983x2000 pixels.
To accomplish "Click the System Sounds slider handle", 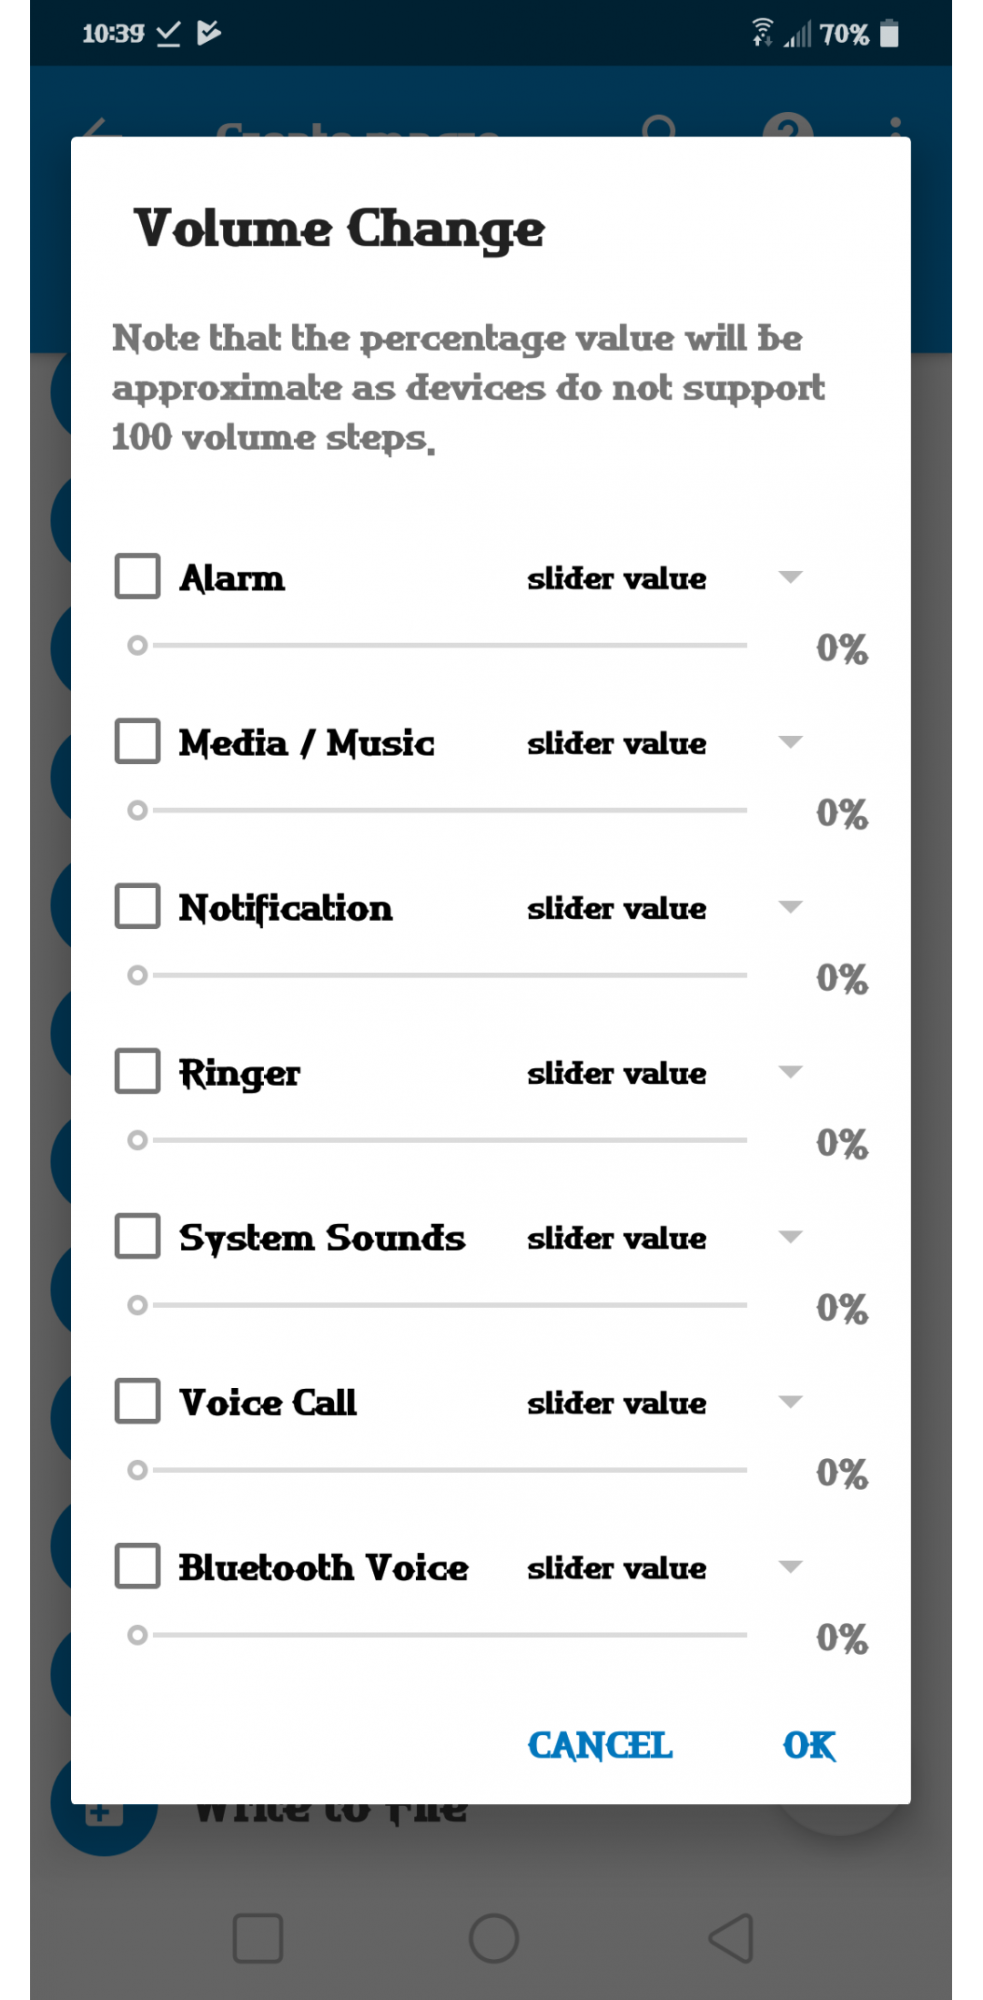I will pos(138,1305).
